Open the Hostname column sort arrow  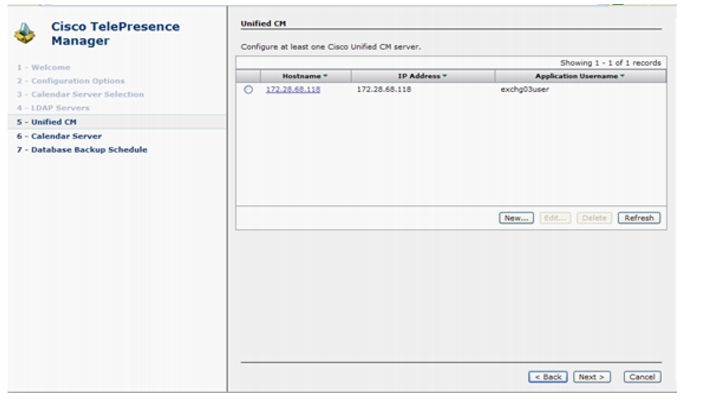coord(325,76)
